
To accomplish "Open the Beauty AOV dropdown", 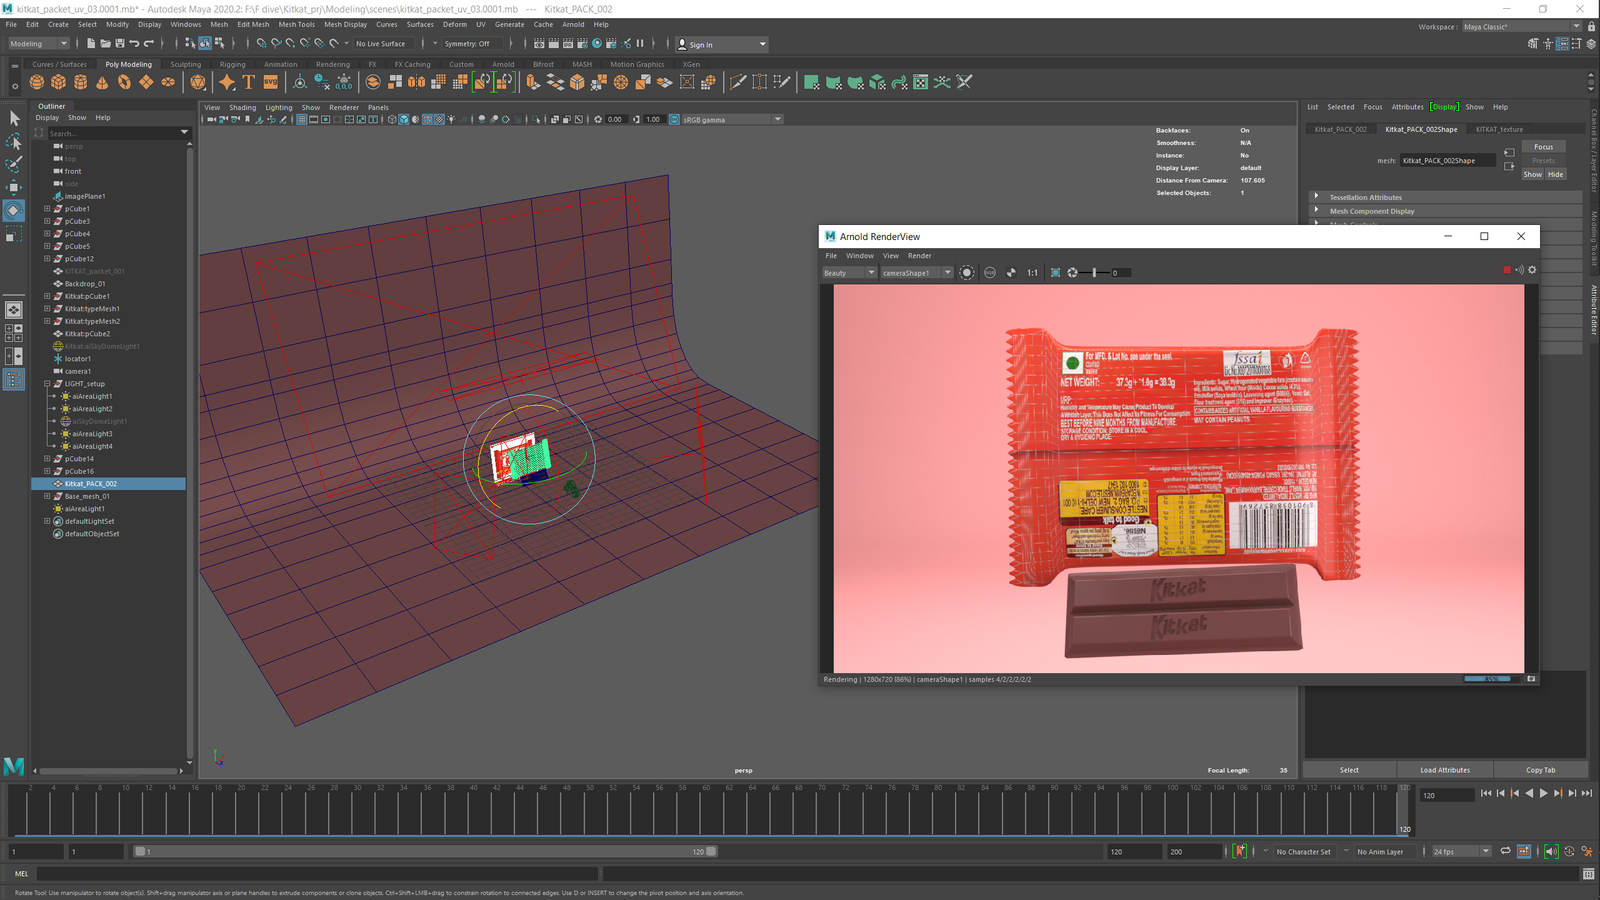I will (849, 273).
